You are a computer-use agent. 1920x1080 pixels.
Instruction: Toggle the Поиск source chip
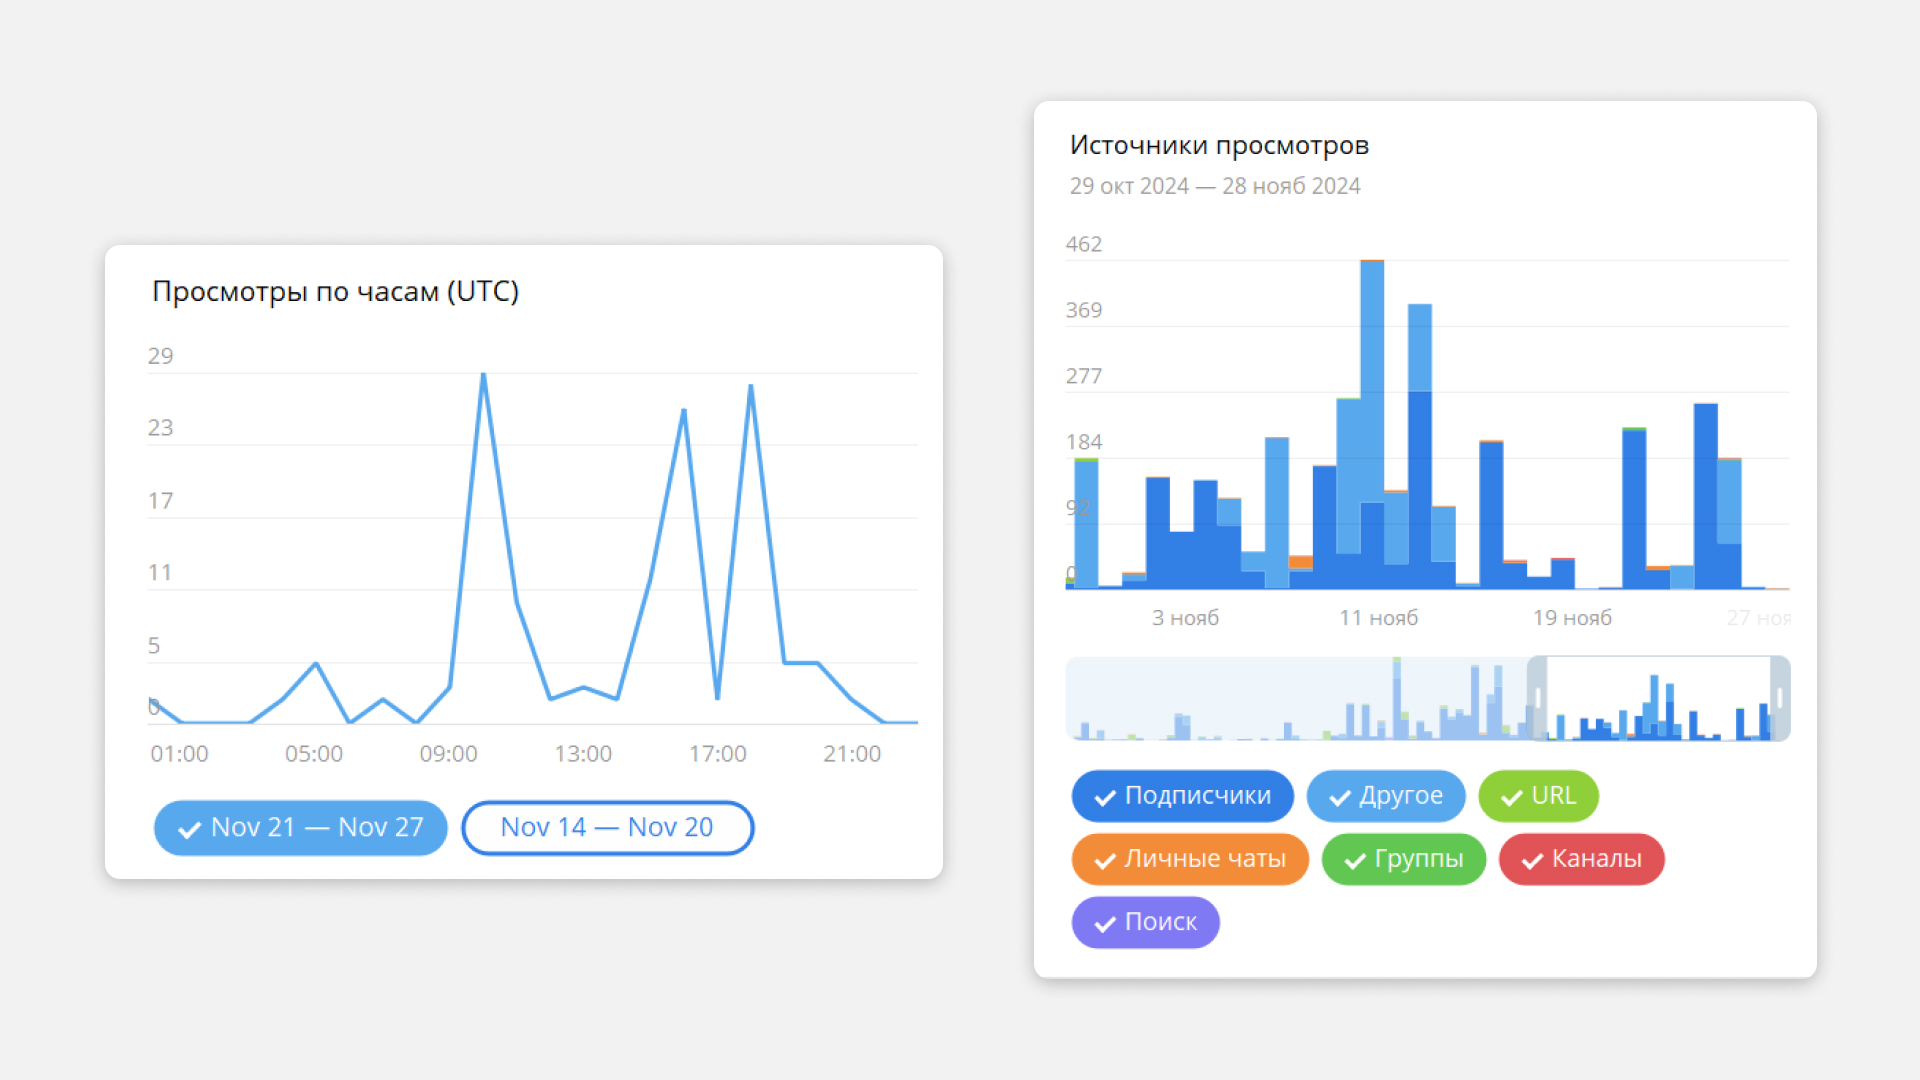tap(1145, 922)
